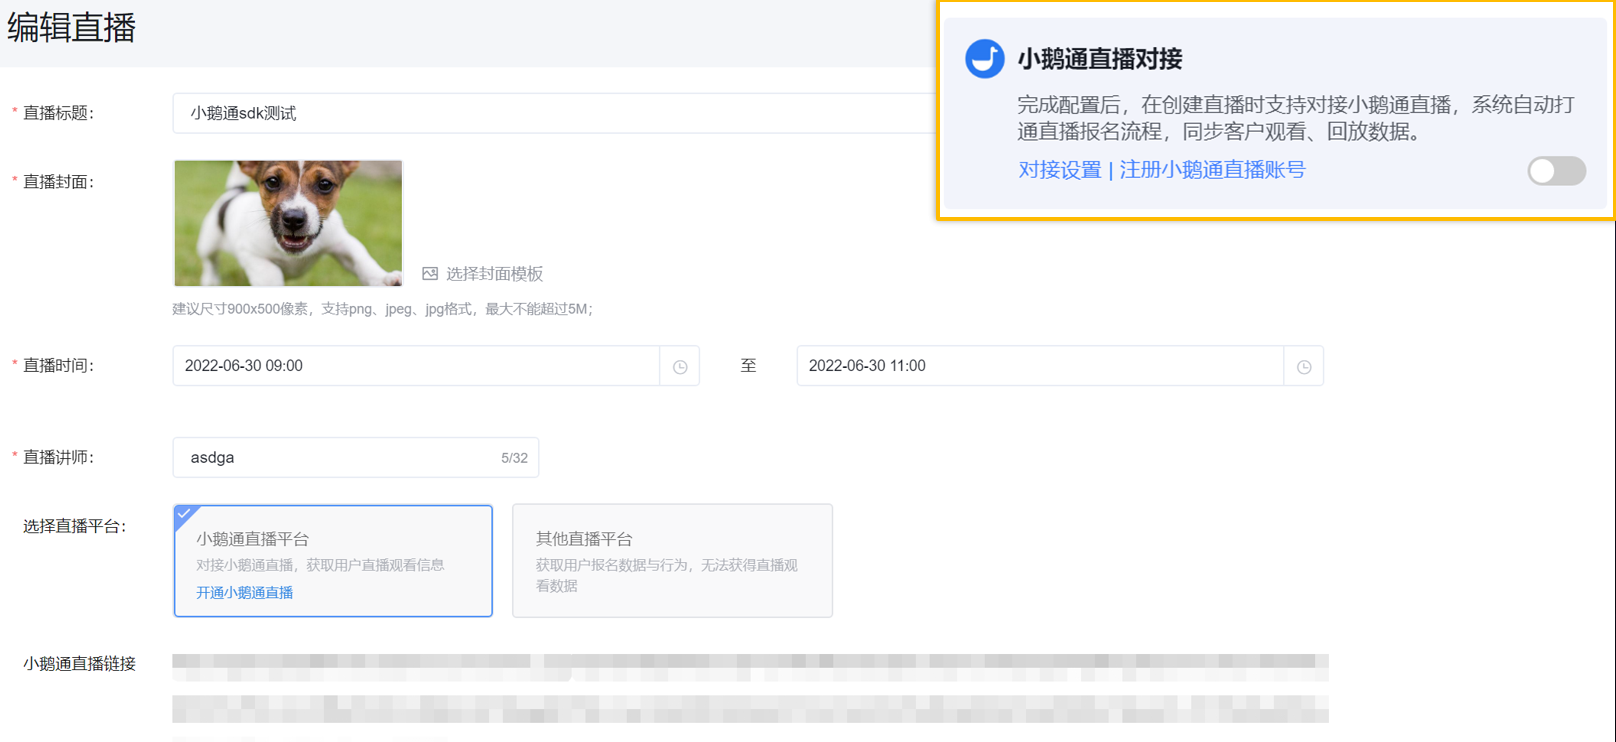Click 对接小鹅通直播，获取用户直播观看信息 description
The width and height of the screenshot is (1616, 742).
click(x=320, y=565)
